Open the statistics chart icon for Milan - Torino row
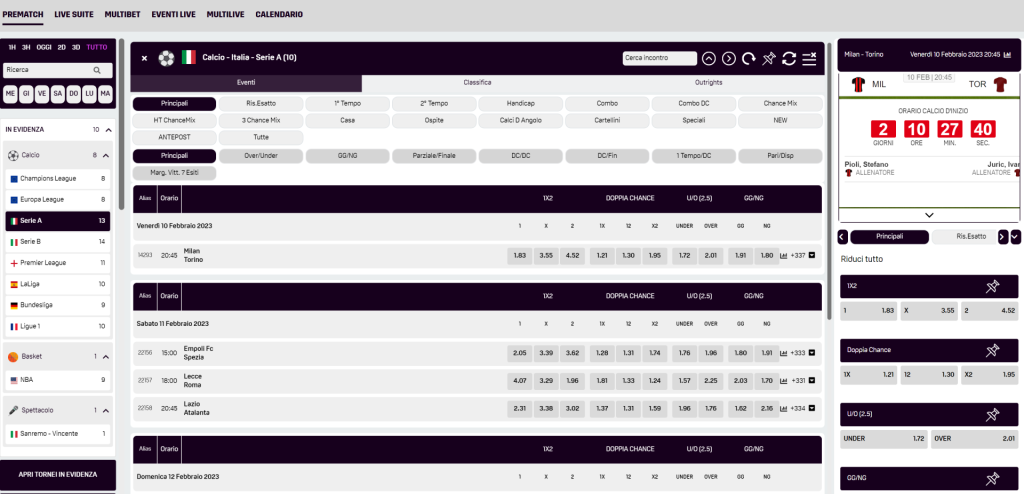This screenshot has height=494, width=1024. coord(784,255)
